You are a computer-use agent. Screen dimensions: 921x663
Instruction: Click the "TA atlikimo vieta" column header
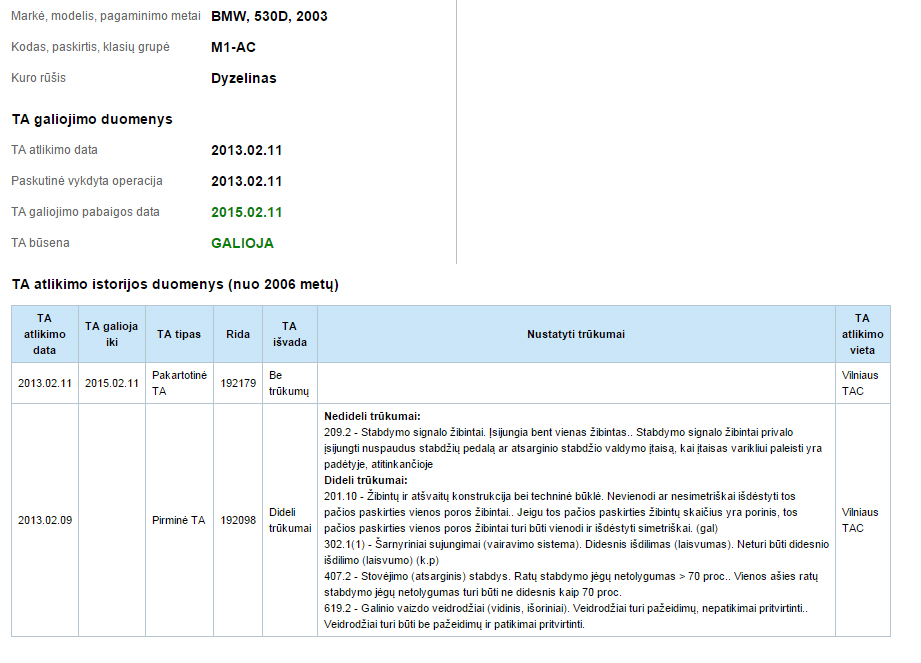tap(862, 334)
